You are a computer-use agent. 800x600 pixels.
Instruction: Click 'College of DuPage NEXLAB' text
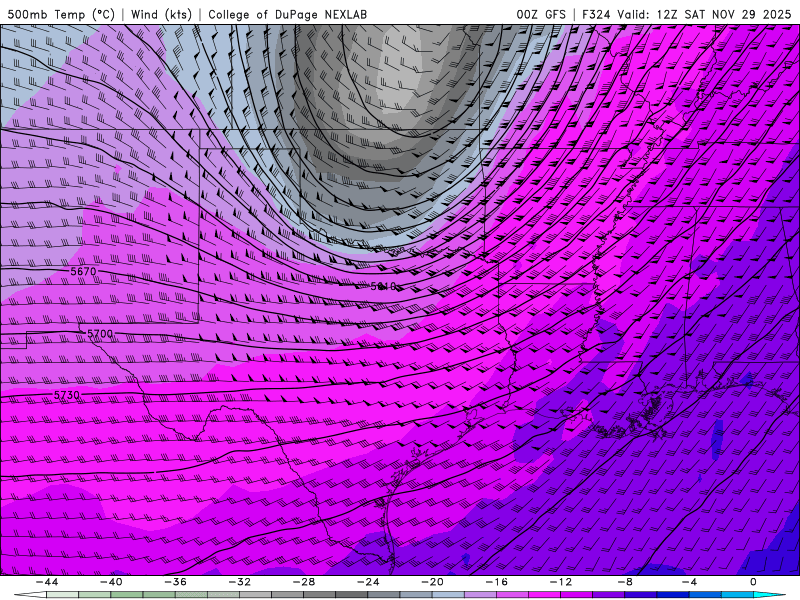287,14
